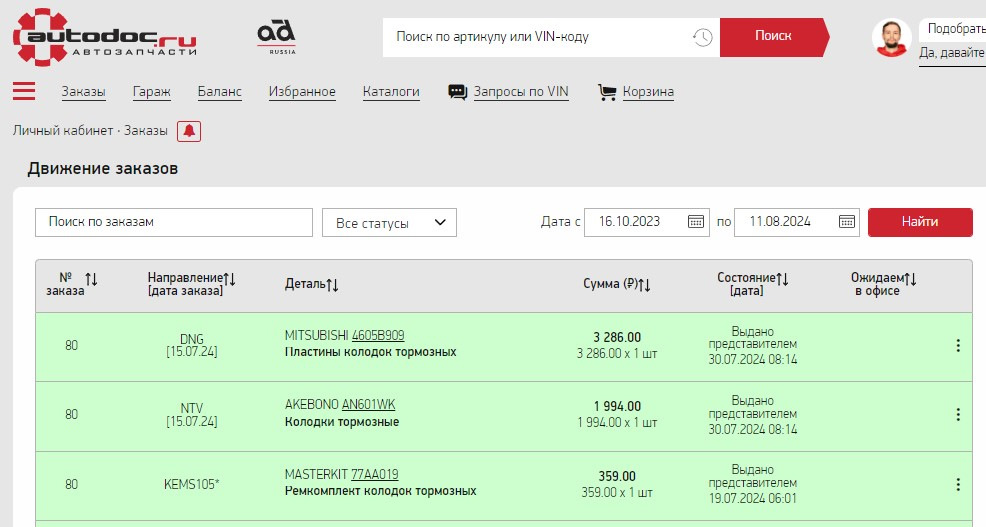Sort by Направление column arrows

pos(230,278)
